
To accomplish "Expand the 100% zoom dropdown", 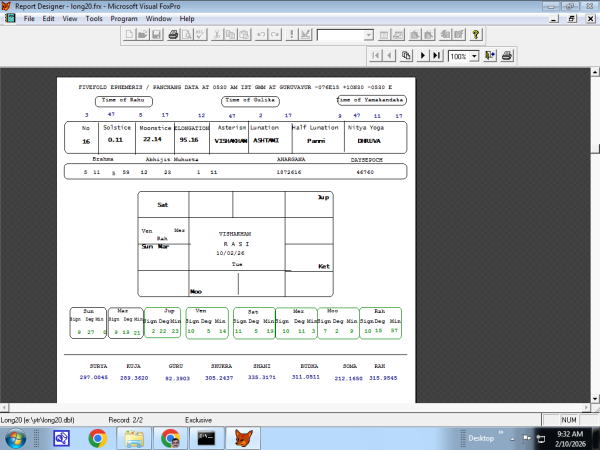I will coord(474,56).
